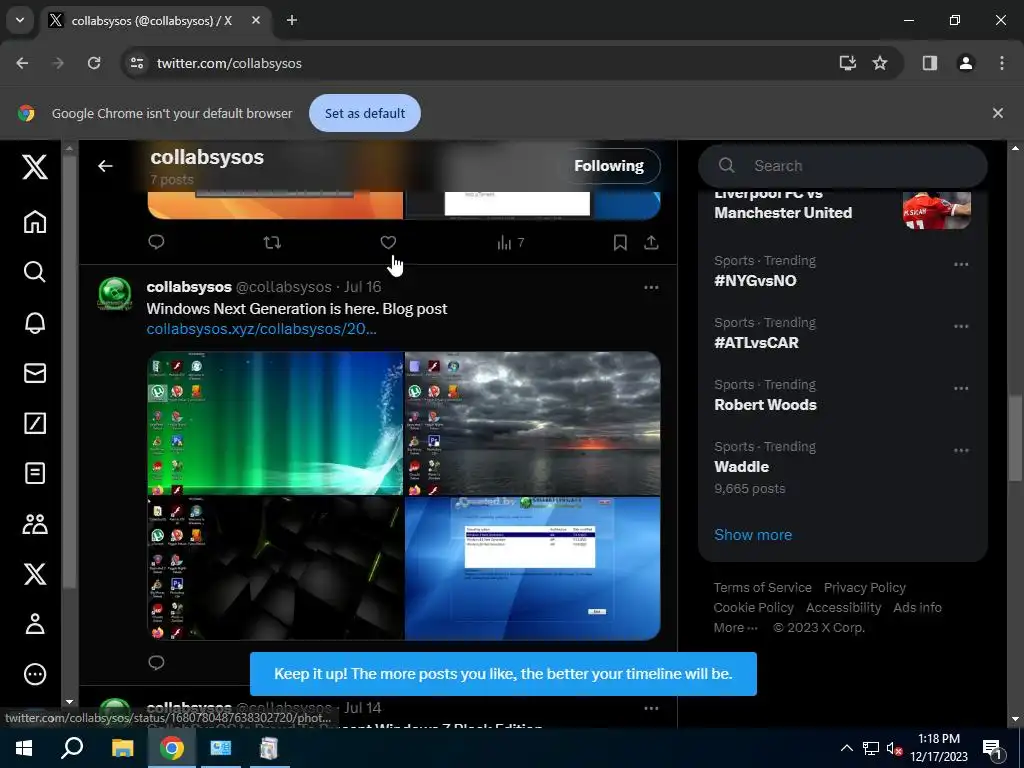Image resolution: width=1024 pixels, height=768 pixels.
Task: Open Privacy Policy link
Action: pos(865,588)
